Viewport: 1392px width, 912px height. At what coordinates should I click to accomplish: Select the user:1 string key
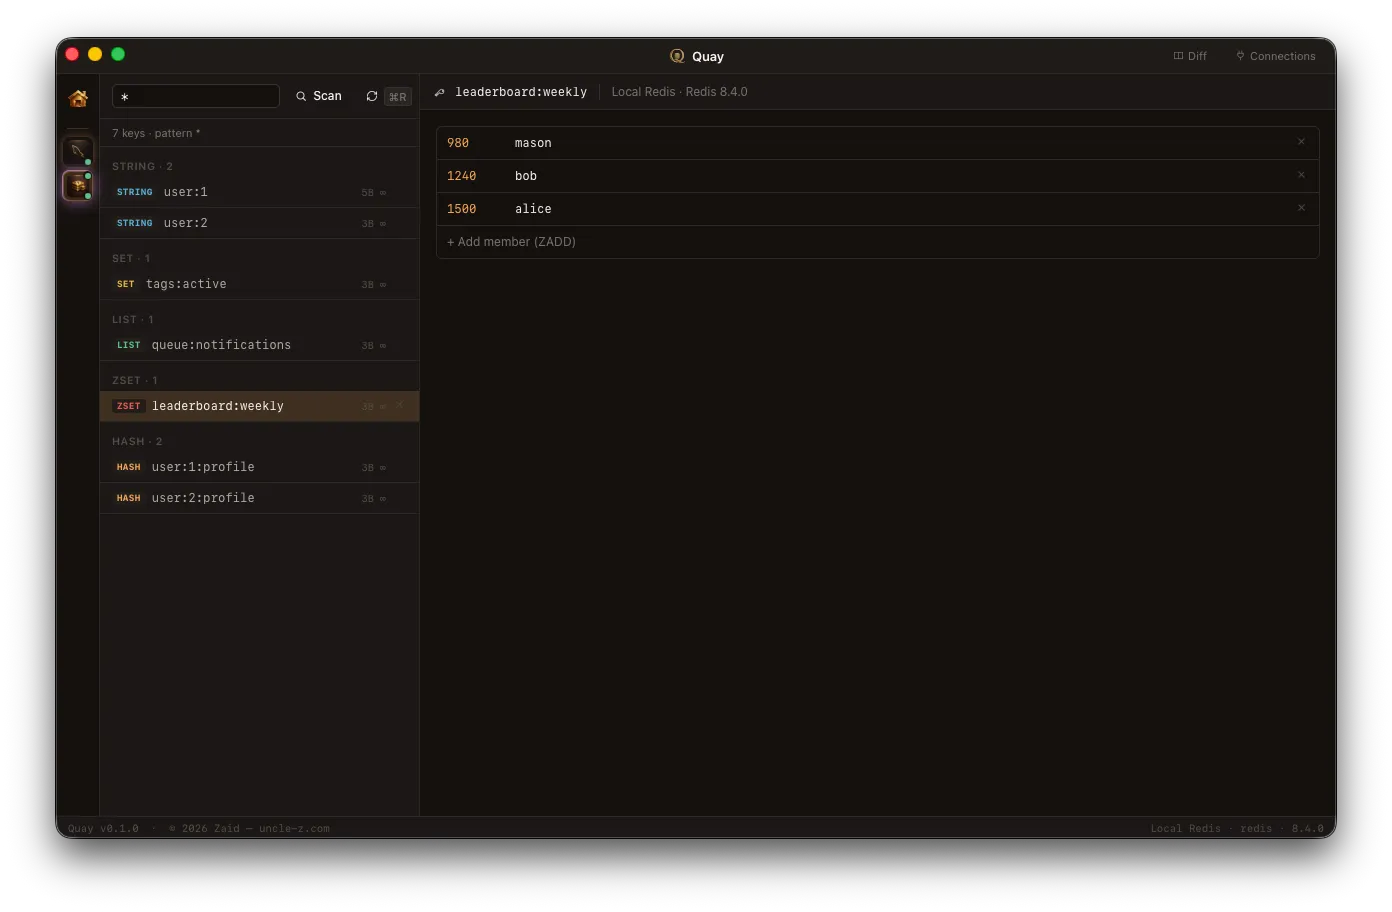(x=259, y=192)
